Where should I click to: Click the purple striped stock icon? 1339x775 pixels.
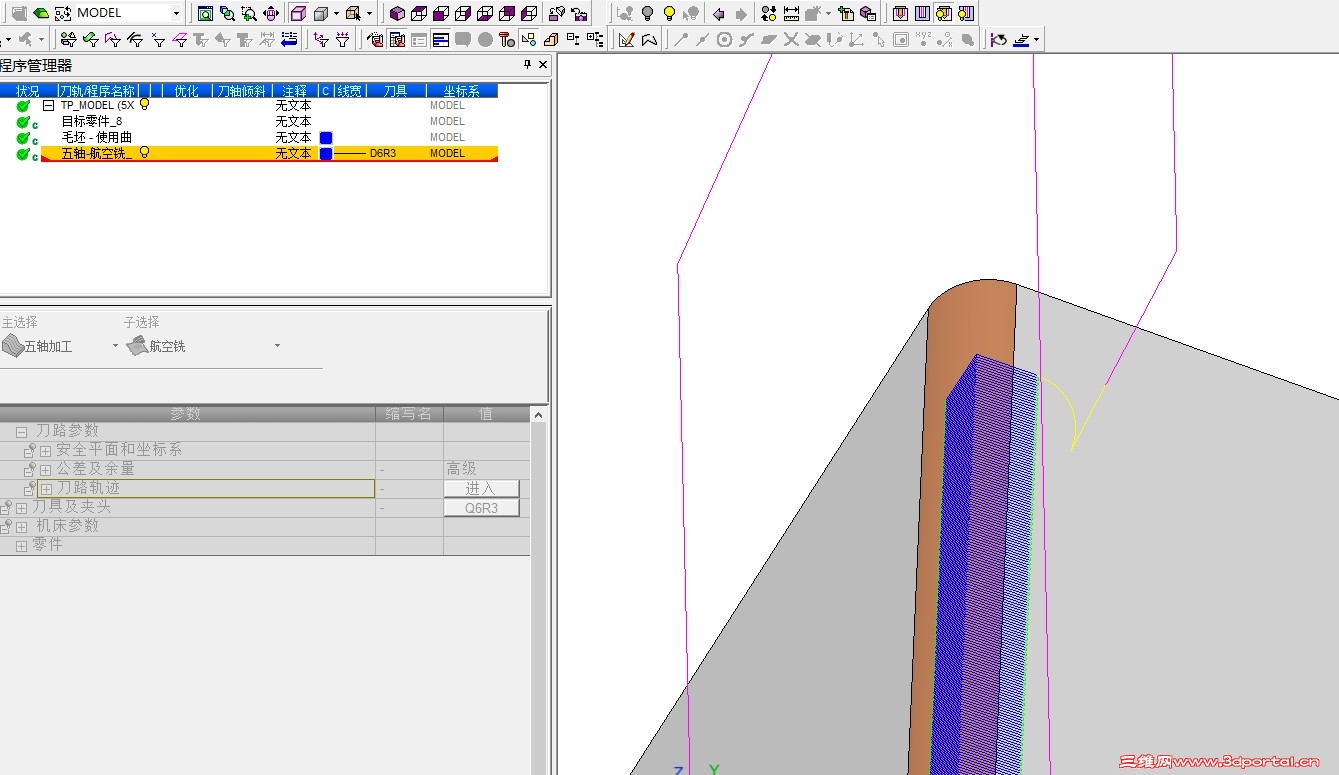pos(922,14)
